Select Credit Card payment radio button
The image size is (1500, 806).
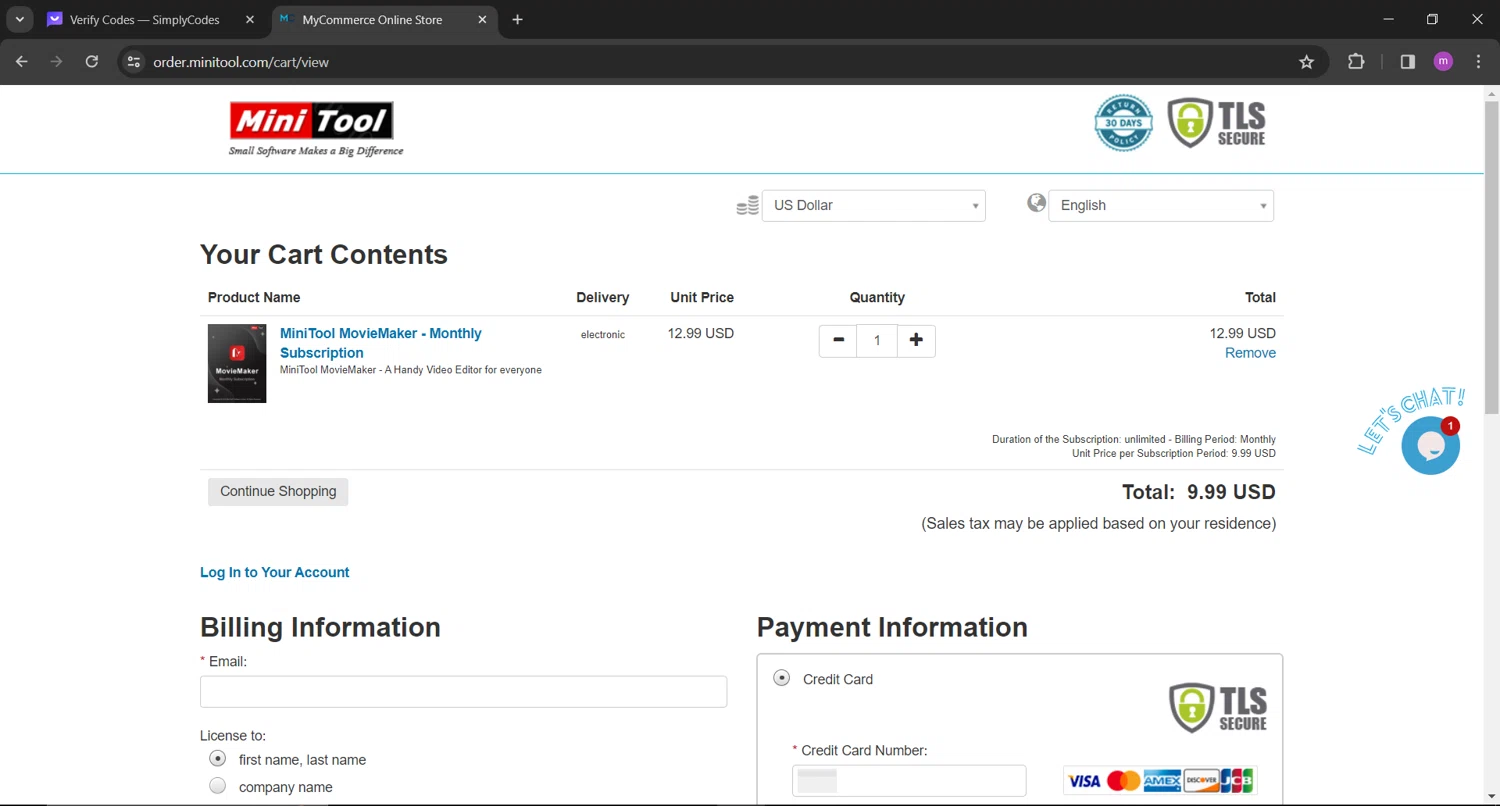tap(782, 678)
